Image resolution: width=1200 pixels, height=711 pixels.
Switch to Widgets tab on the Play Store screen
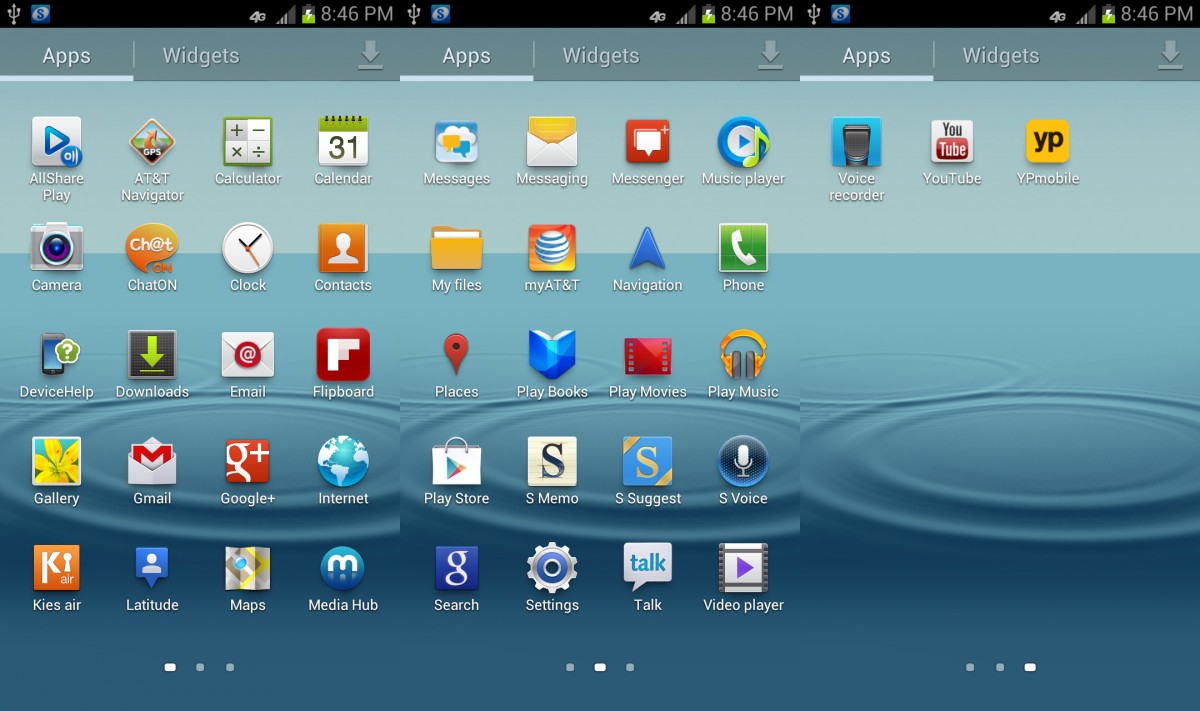pos(601,56)
